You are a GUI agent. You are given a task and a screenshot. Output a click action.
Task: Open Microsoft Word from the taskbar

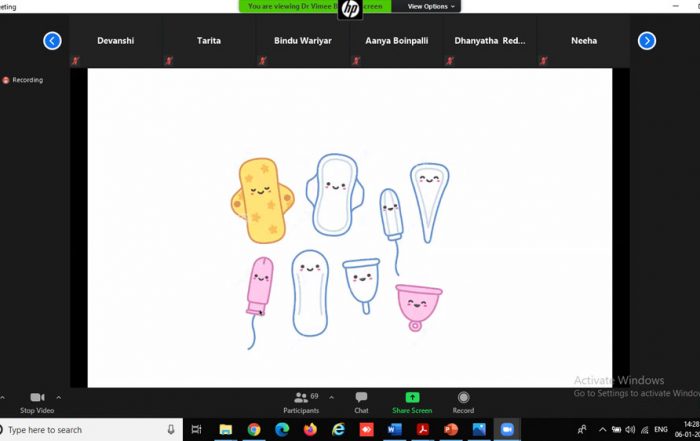point(395,429)
